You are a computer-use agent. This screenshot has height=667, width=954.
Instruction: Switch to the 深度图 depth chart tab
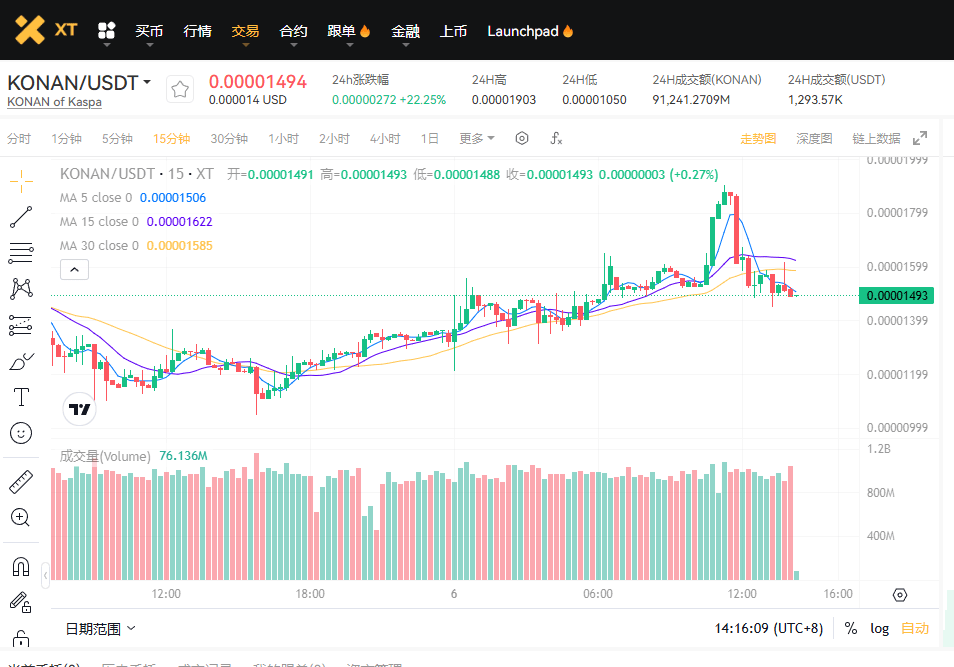coord(814,138)
